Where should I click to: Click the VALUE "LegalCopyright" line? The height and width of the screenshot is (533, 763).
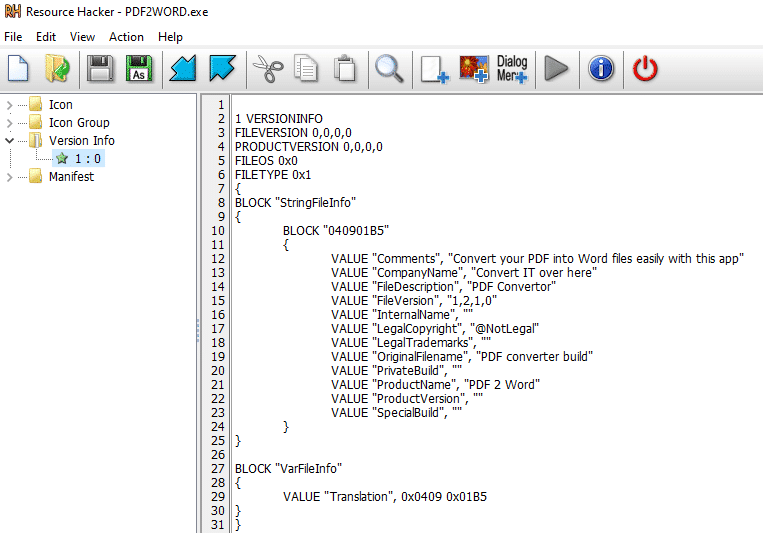click(436, 329)
